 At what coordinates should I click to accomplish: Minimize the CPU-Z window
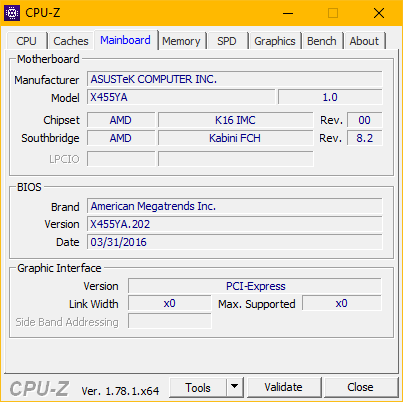point(288,13)
